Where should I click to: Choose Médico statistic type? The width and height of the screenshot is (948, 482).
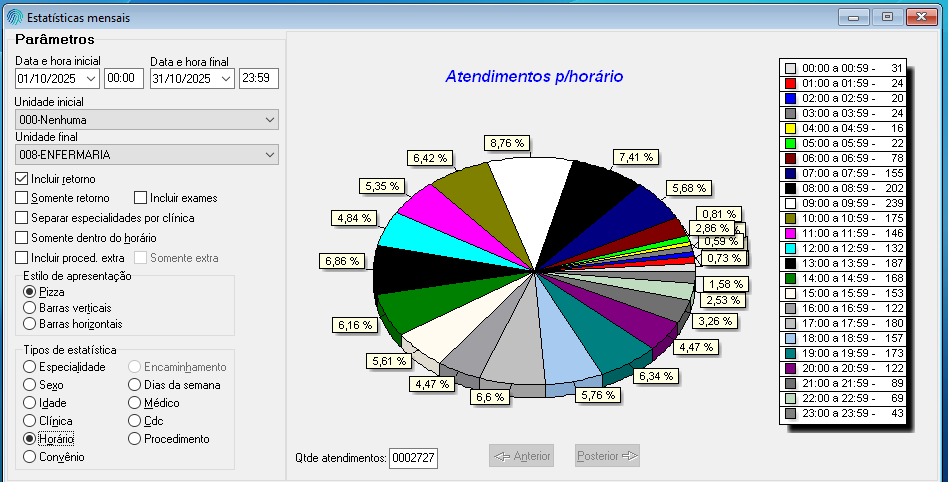136,403
